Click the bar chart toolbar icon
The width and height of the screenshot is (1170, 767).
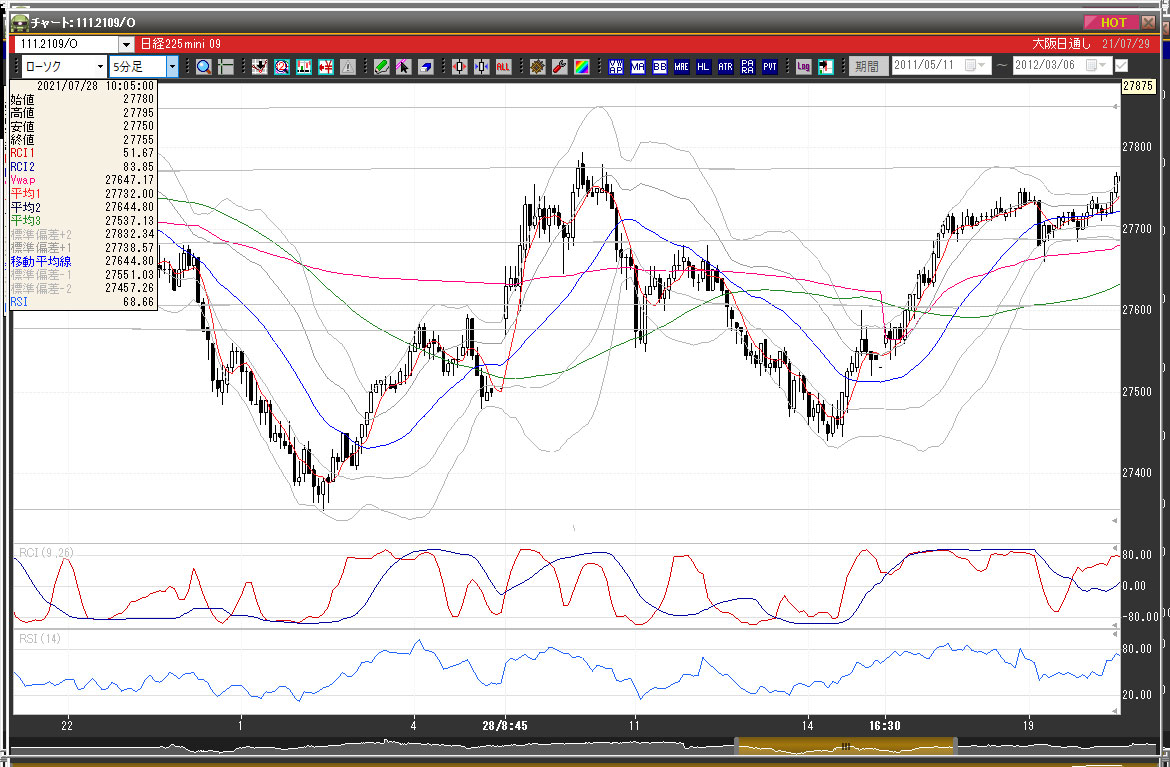pyautogui.click(x=304, y=67)
